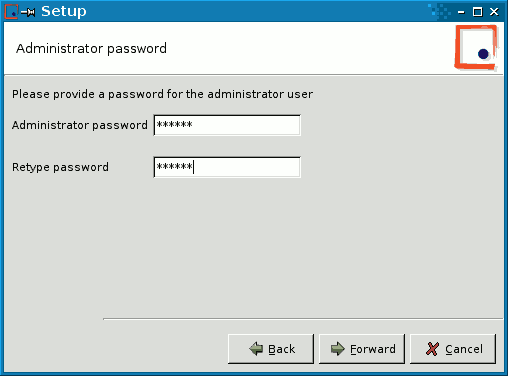Click the green left arrow icon on Back
Screen dimensions: 508x376
pos(256,349)
